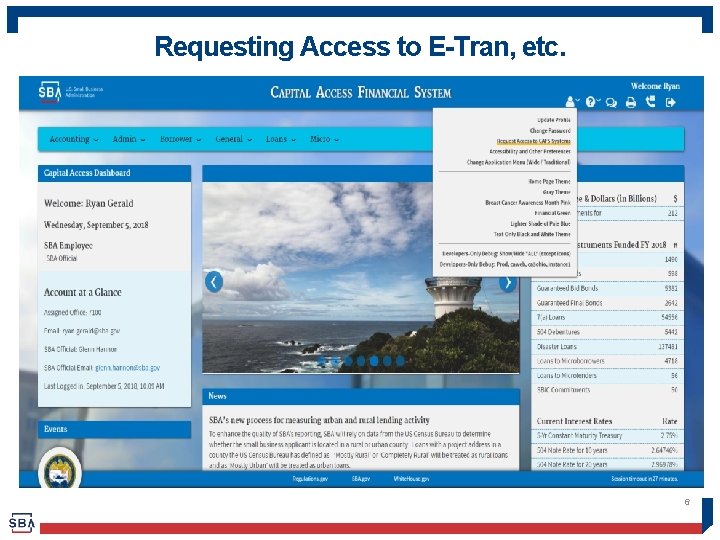Click the Events panel header
The width and height of the screenshot is (720, 540).
114,429
